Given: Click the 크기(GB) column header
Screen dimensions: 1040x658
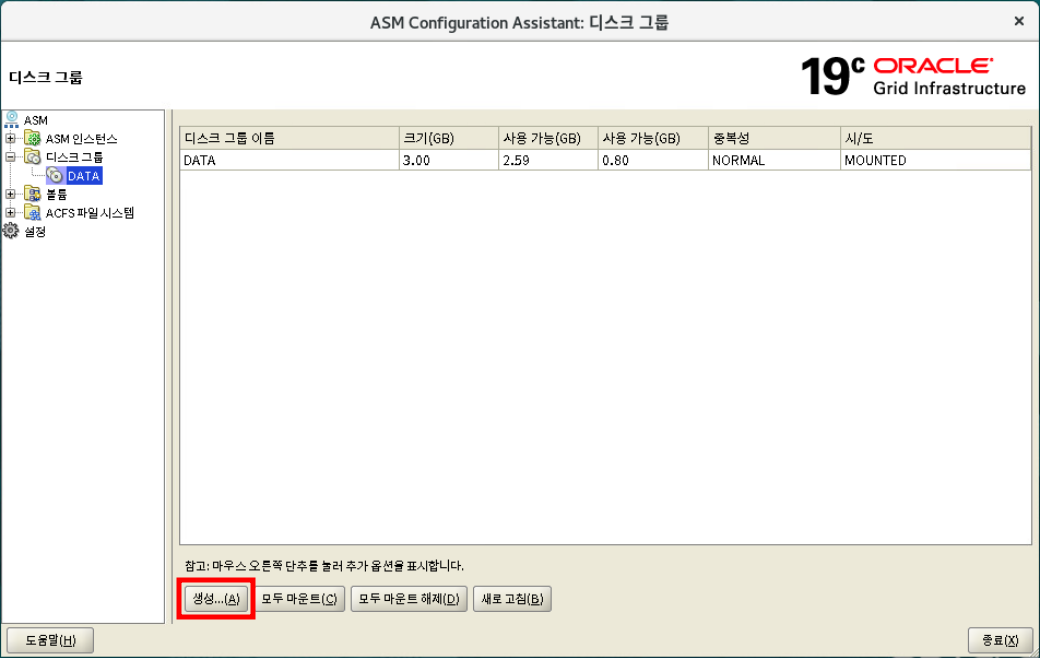Looking at the screenshot, I should pos(448,138).
